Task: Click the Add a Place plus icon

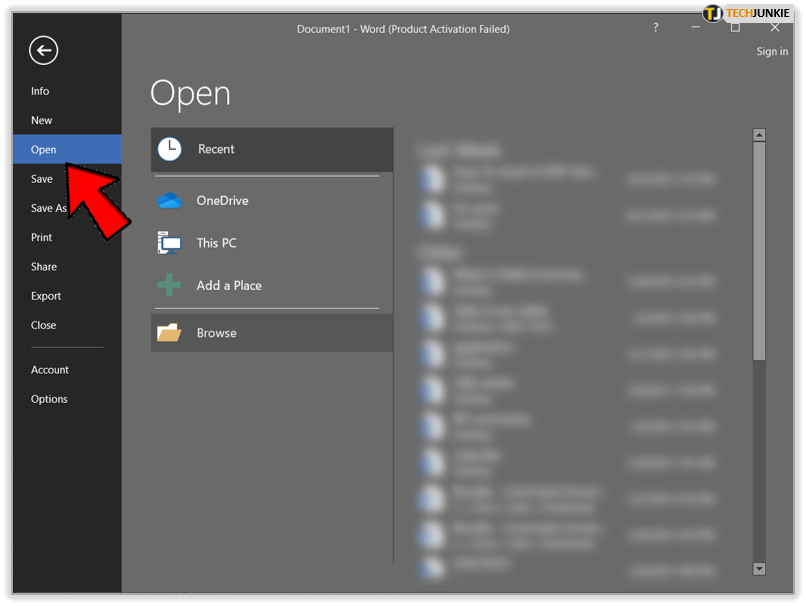Action: [169, 285]
